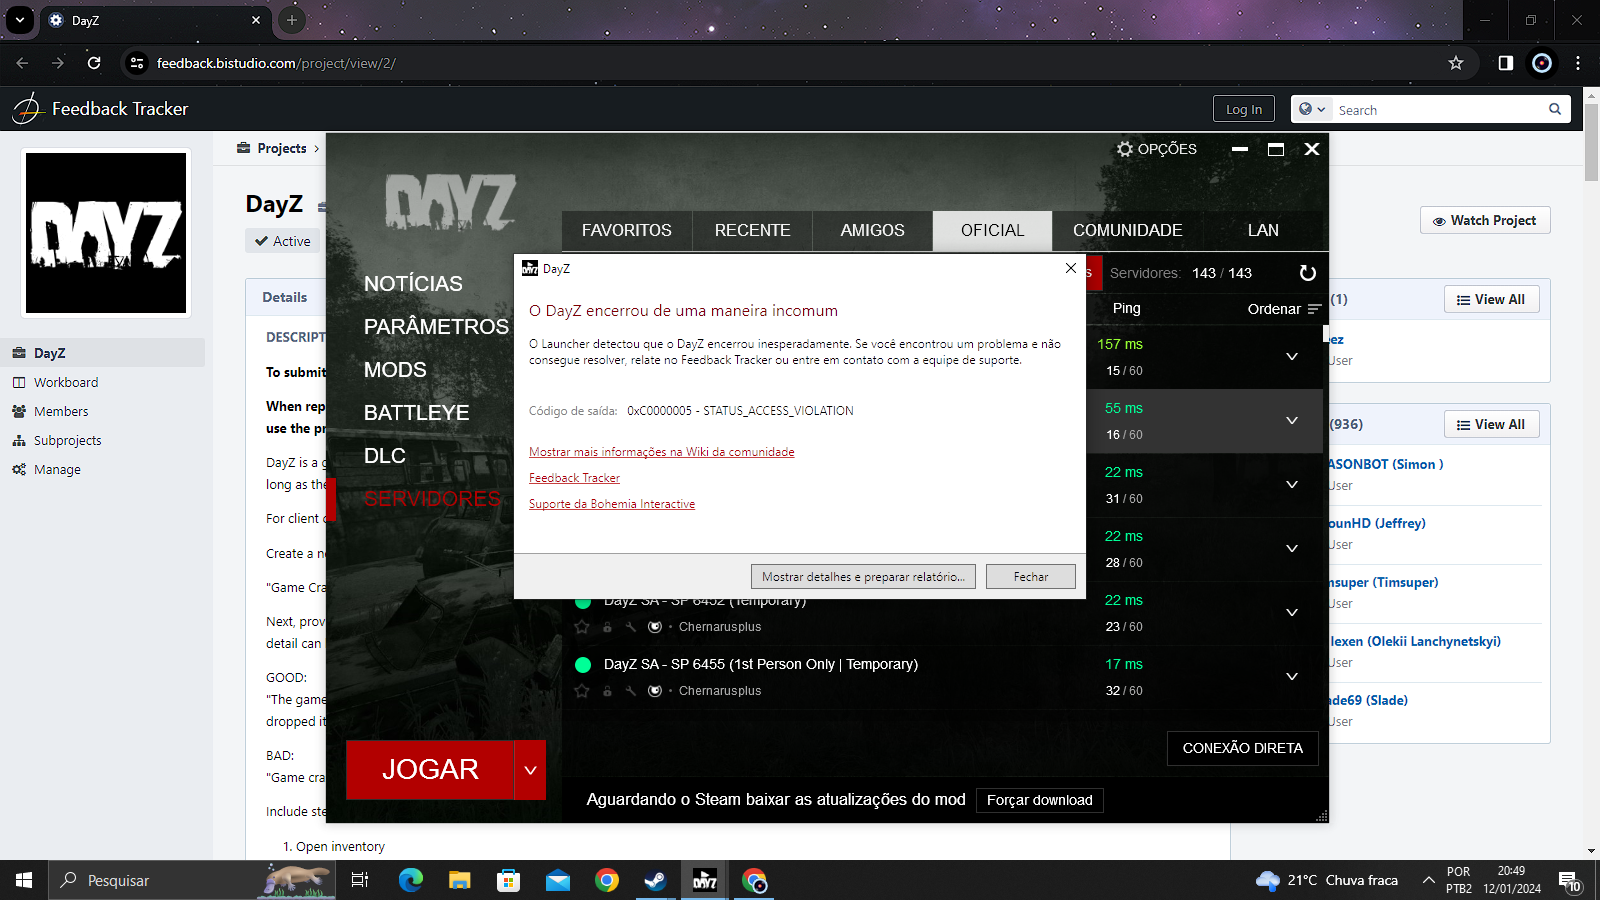Open the community Wiki information link
The image size is (1600, 900).
tap(662, 452)
